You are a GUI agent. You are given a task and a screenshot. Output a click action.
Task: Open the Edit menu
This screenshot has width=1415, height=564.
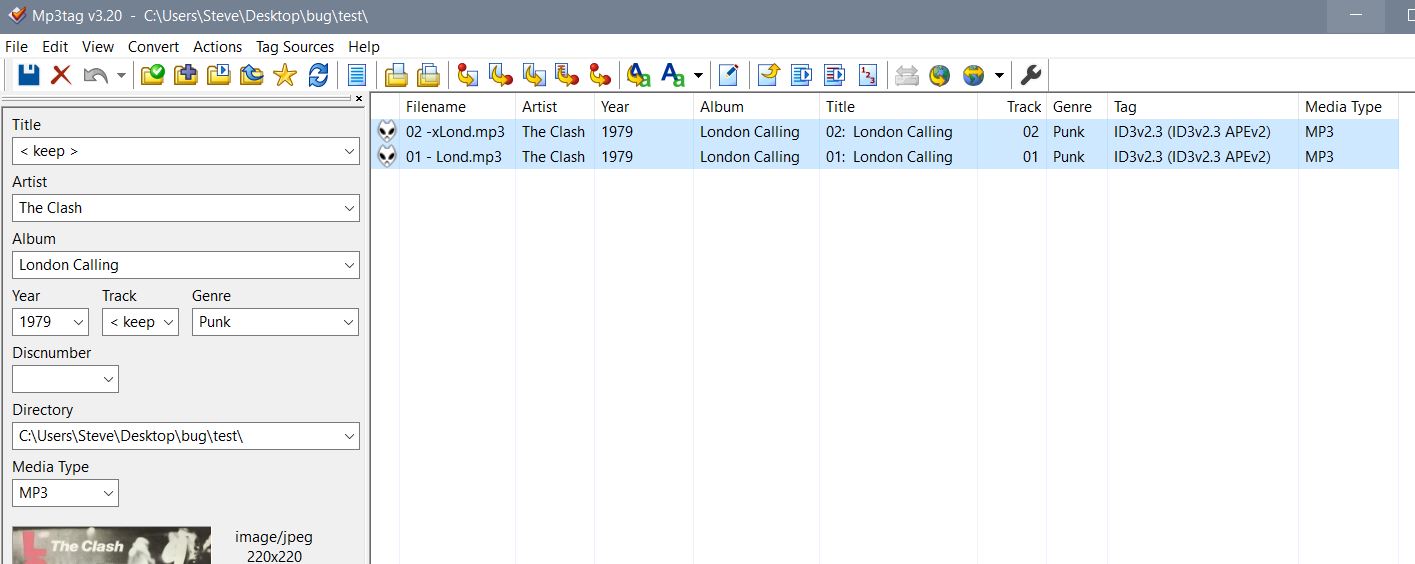tap(55, 46)
